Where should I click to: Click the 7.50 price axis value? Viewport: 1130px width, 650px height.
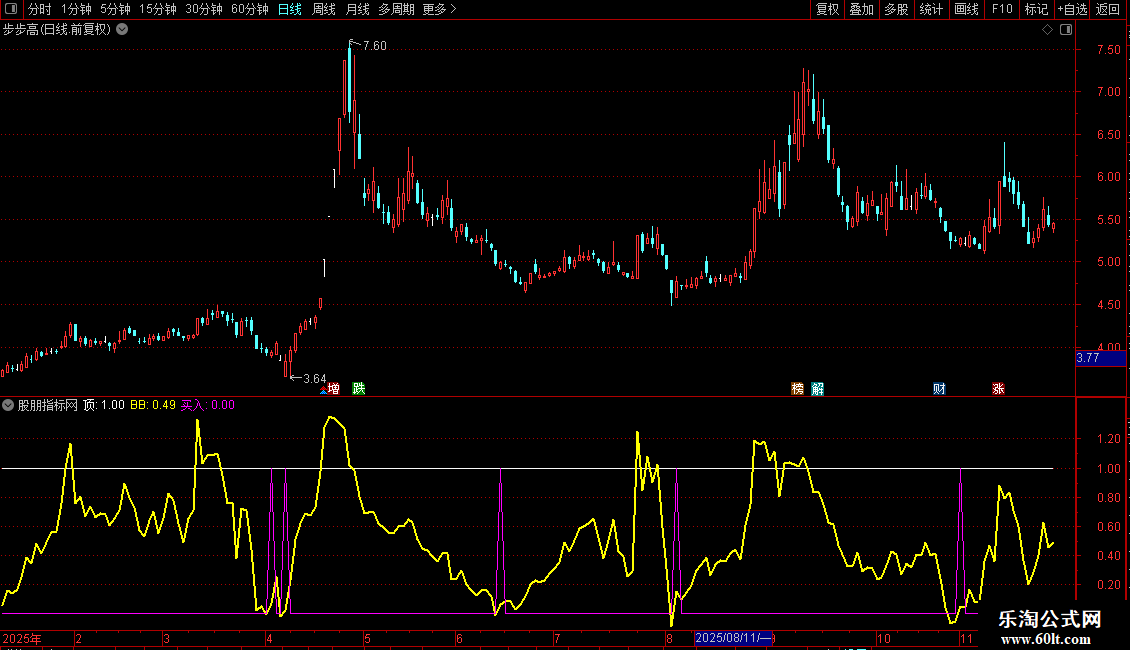(1108, 50)
